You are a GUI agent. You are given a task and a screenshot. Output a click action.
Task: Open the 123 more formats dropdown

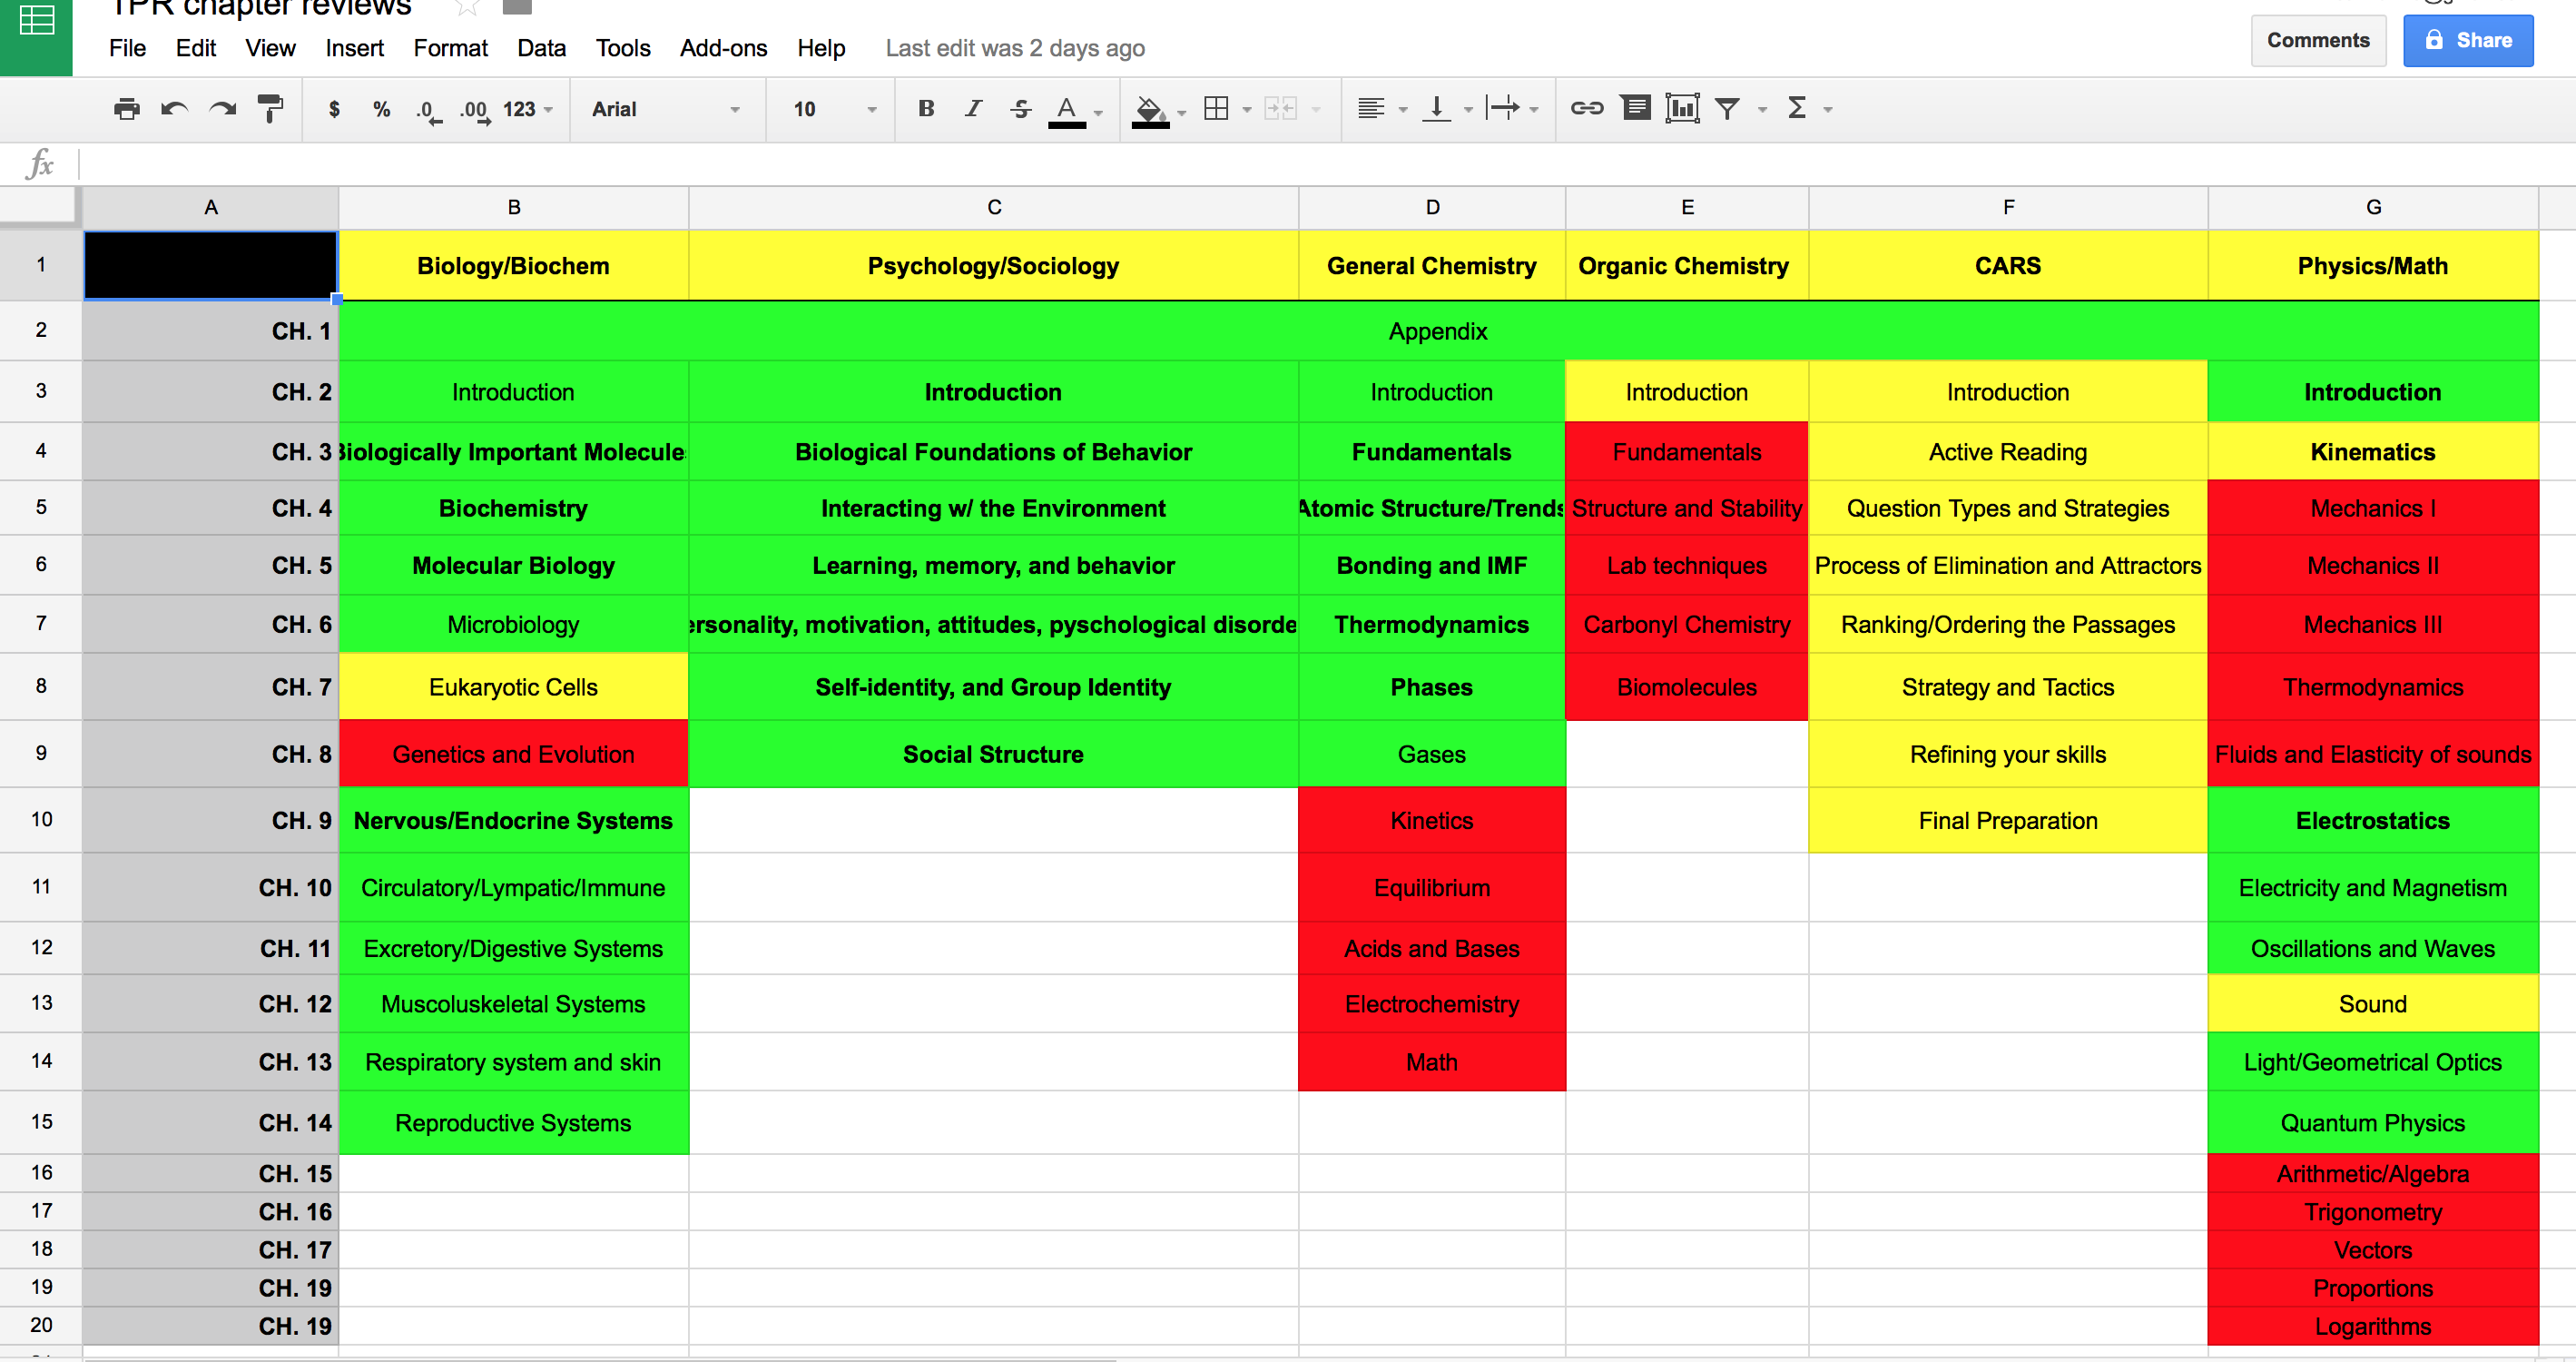[527, 109]
